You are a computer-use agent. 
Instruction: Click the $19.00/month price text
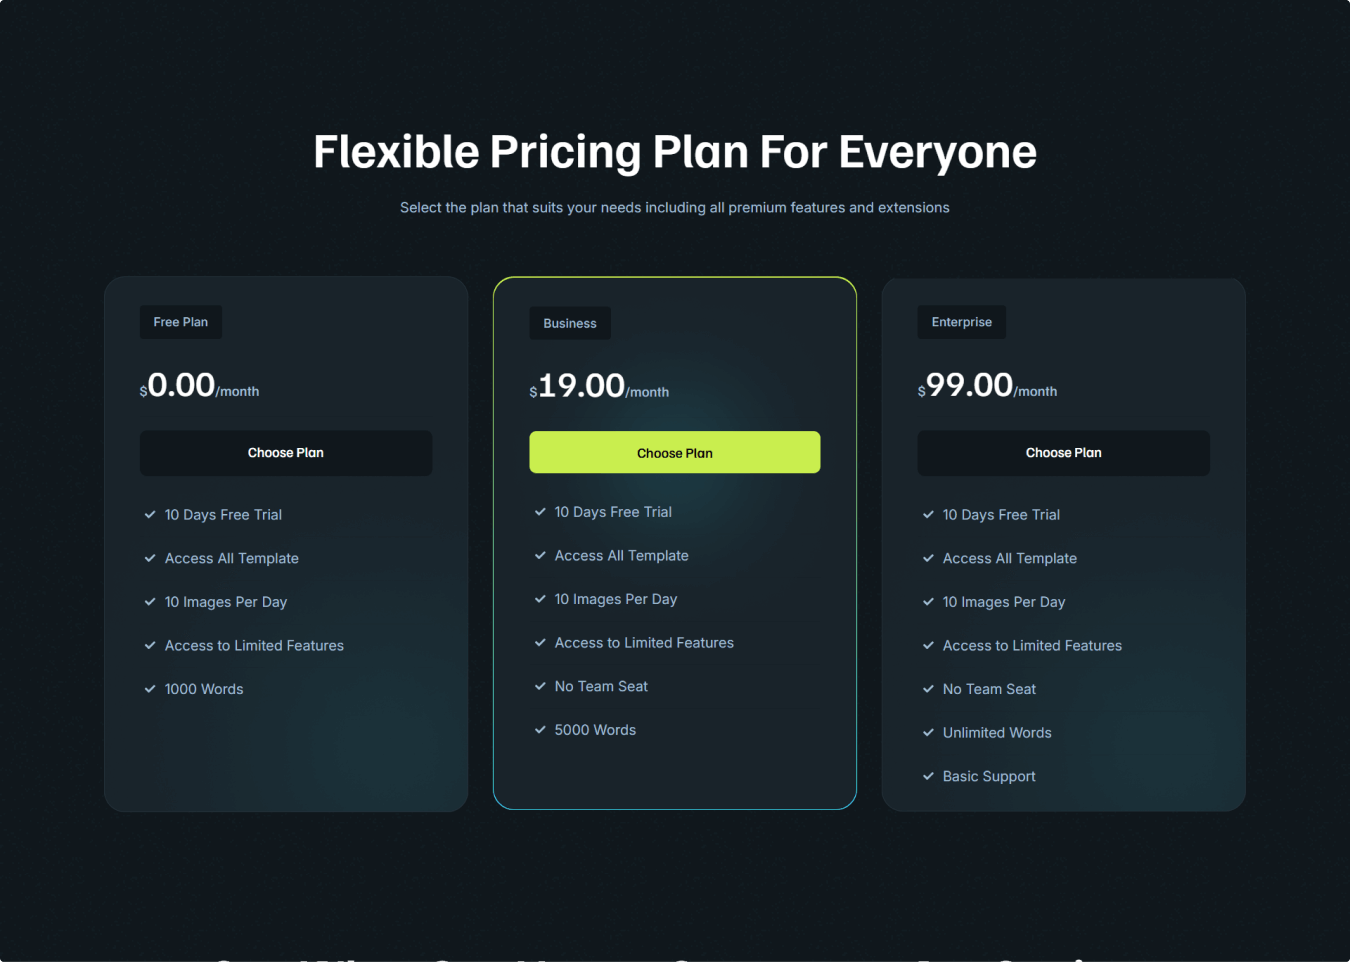point(599,386)
